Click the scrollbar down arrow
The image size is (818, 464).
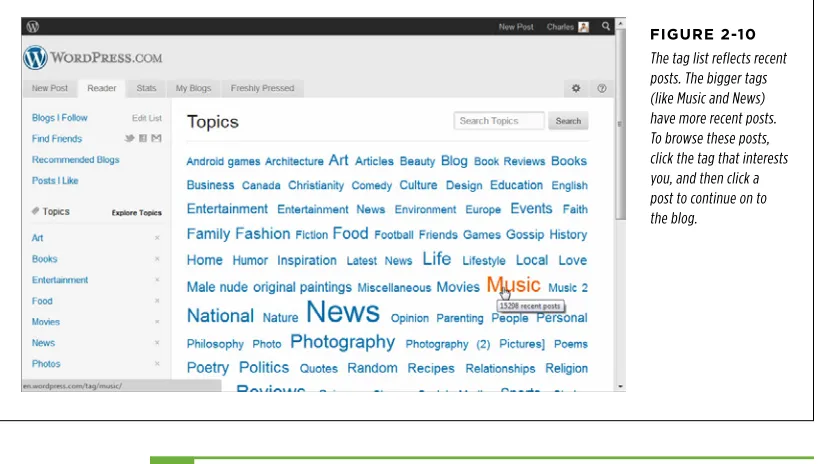tap(620, 387)
